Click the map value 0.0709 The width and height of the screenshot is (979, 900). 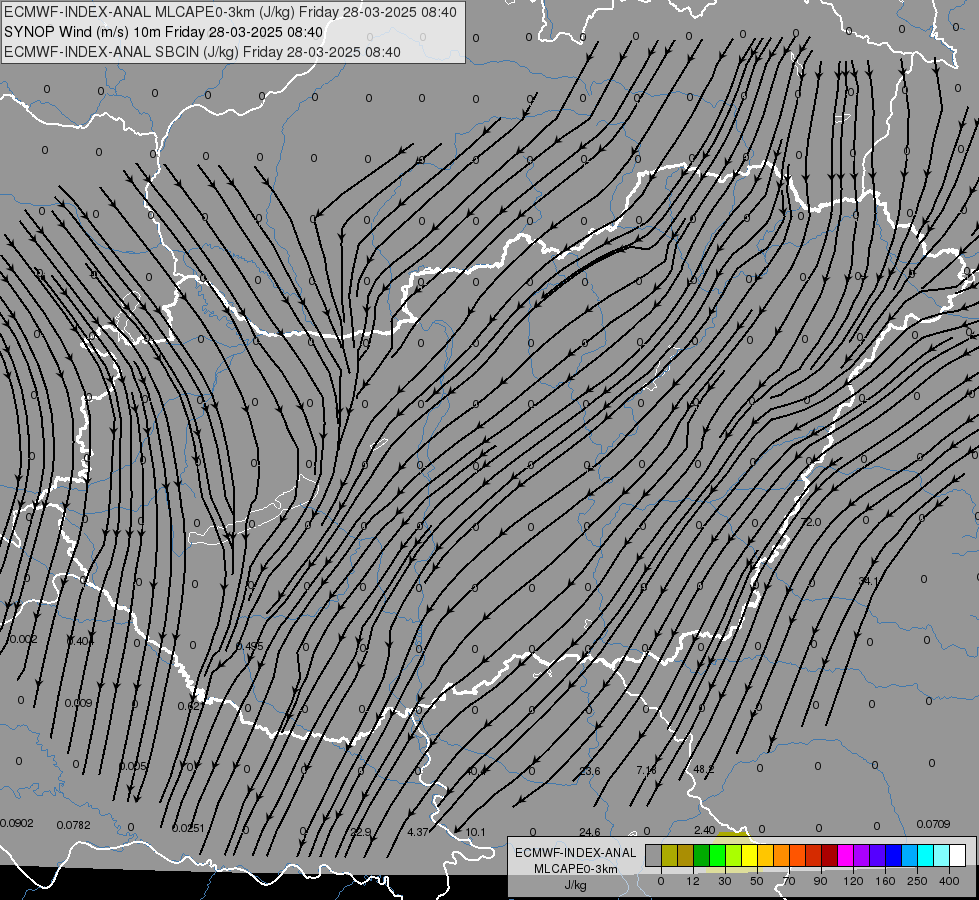933,824
